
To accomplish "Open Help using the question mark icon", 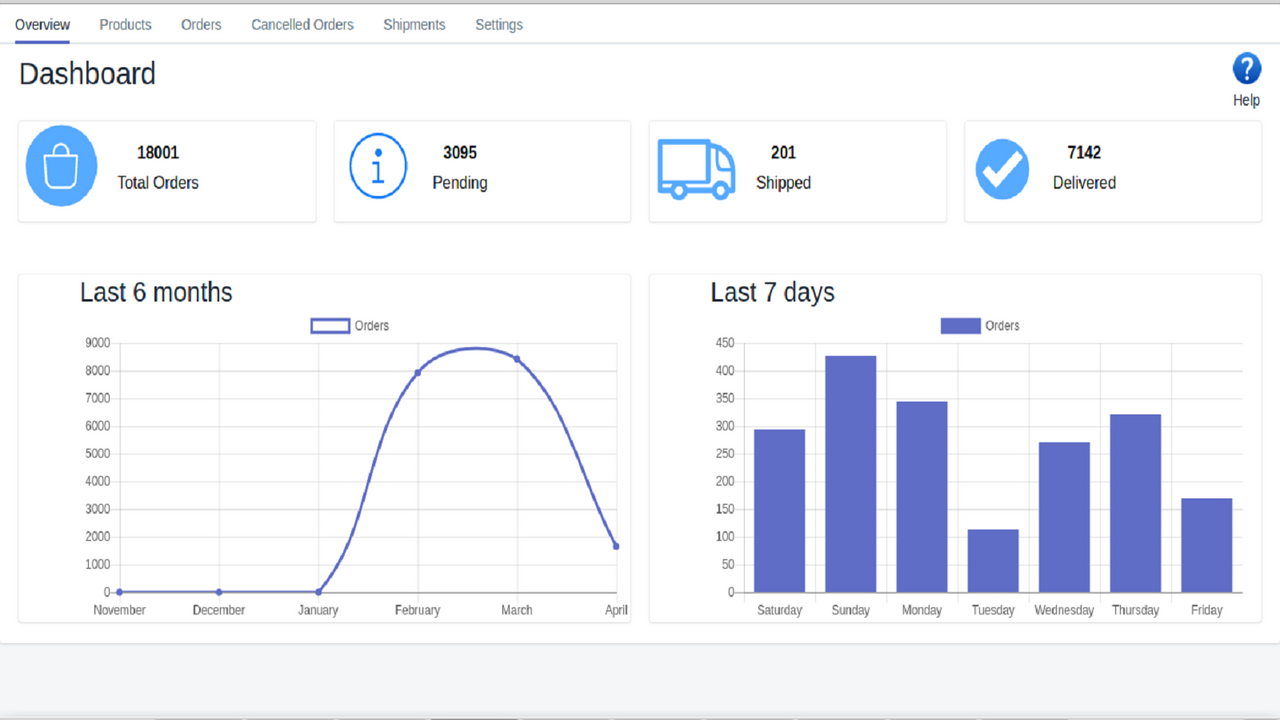I will (1246, 69).
